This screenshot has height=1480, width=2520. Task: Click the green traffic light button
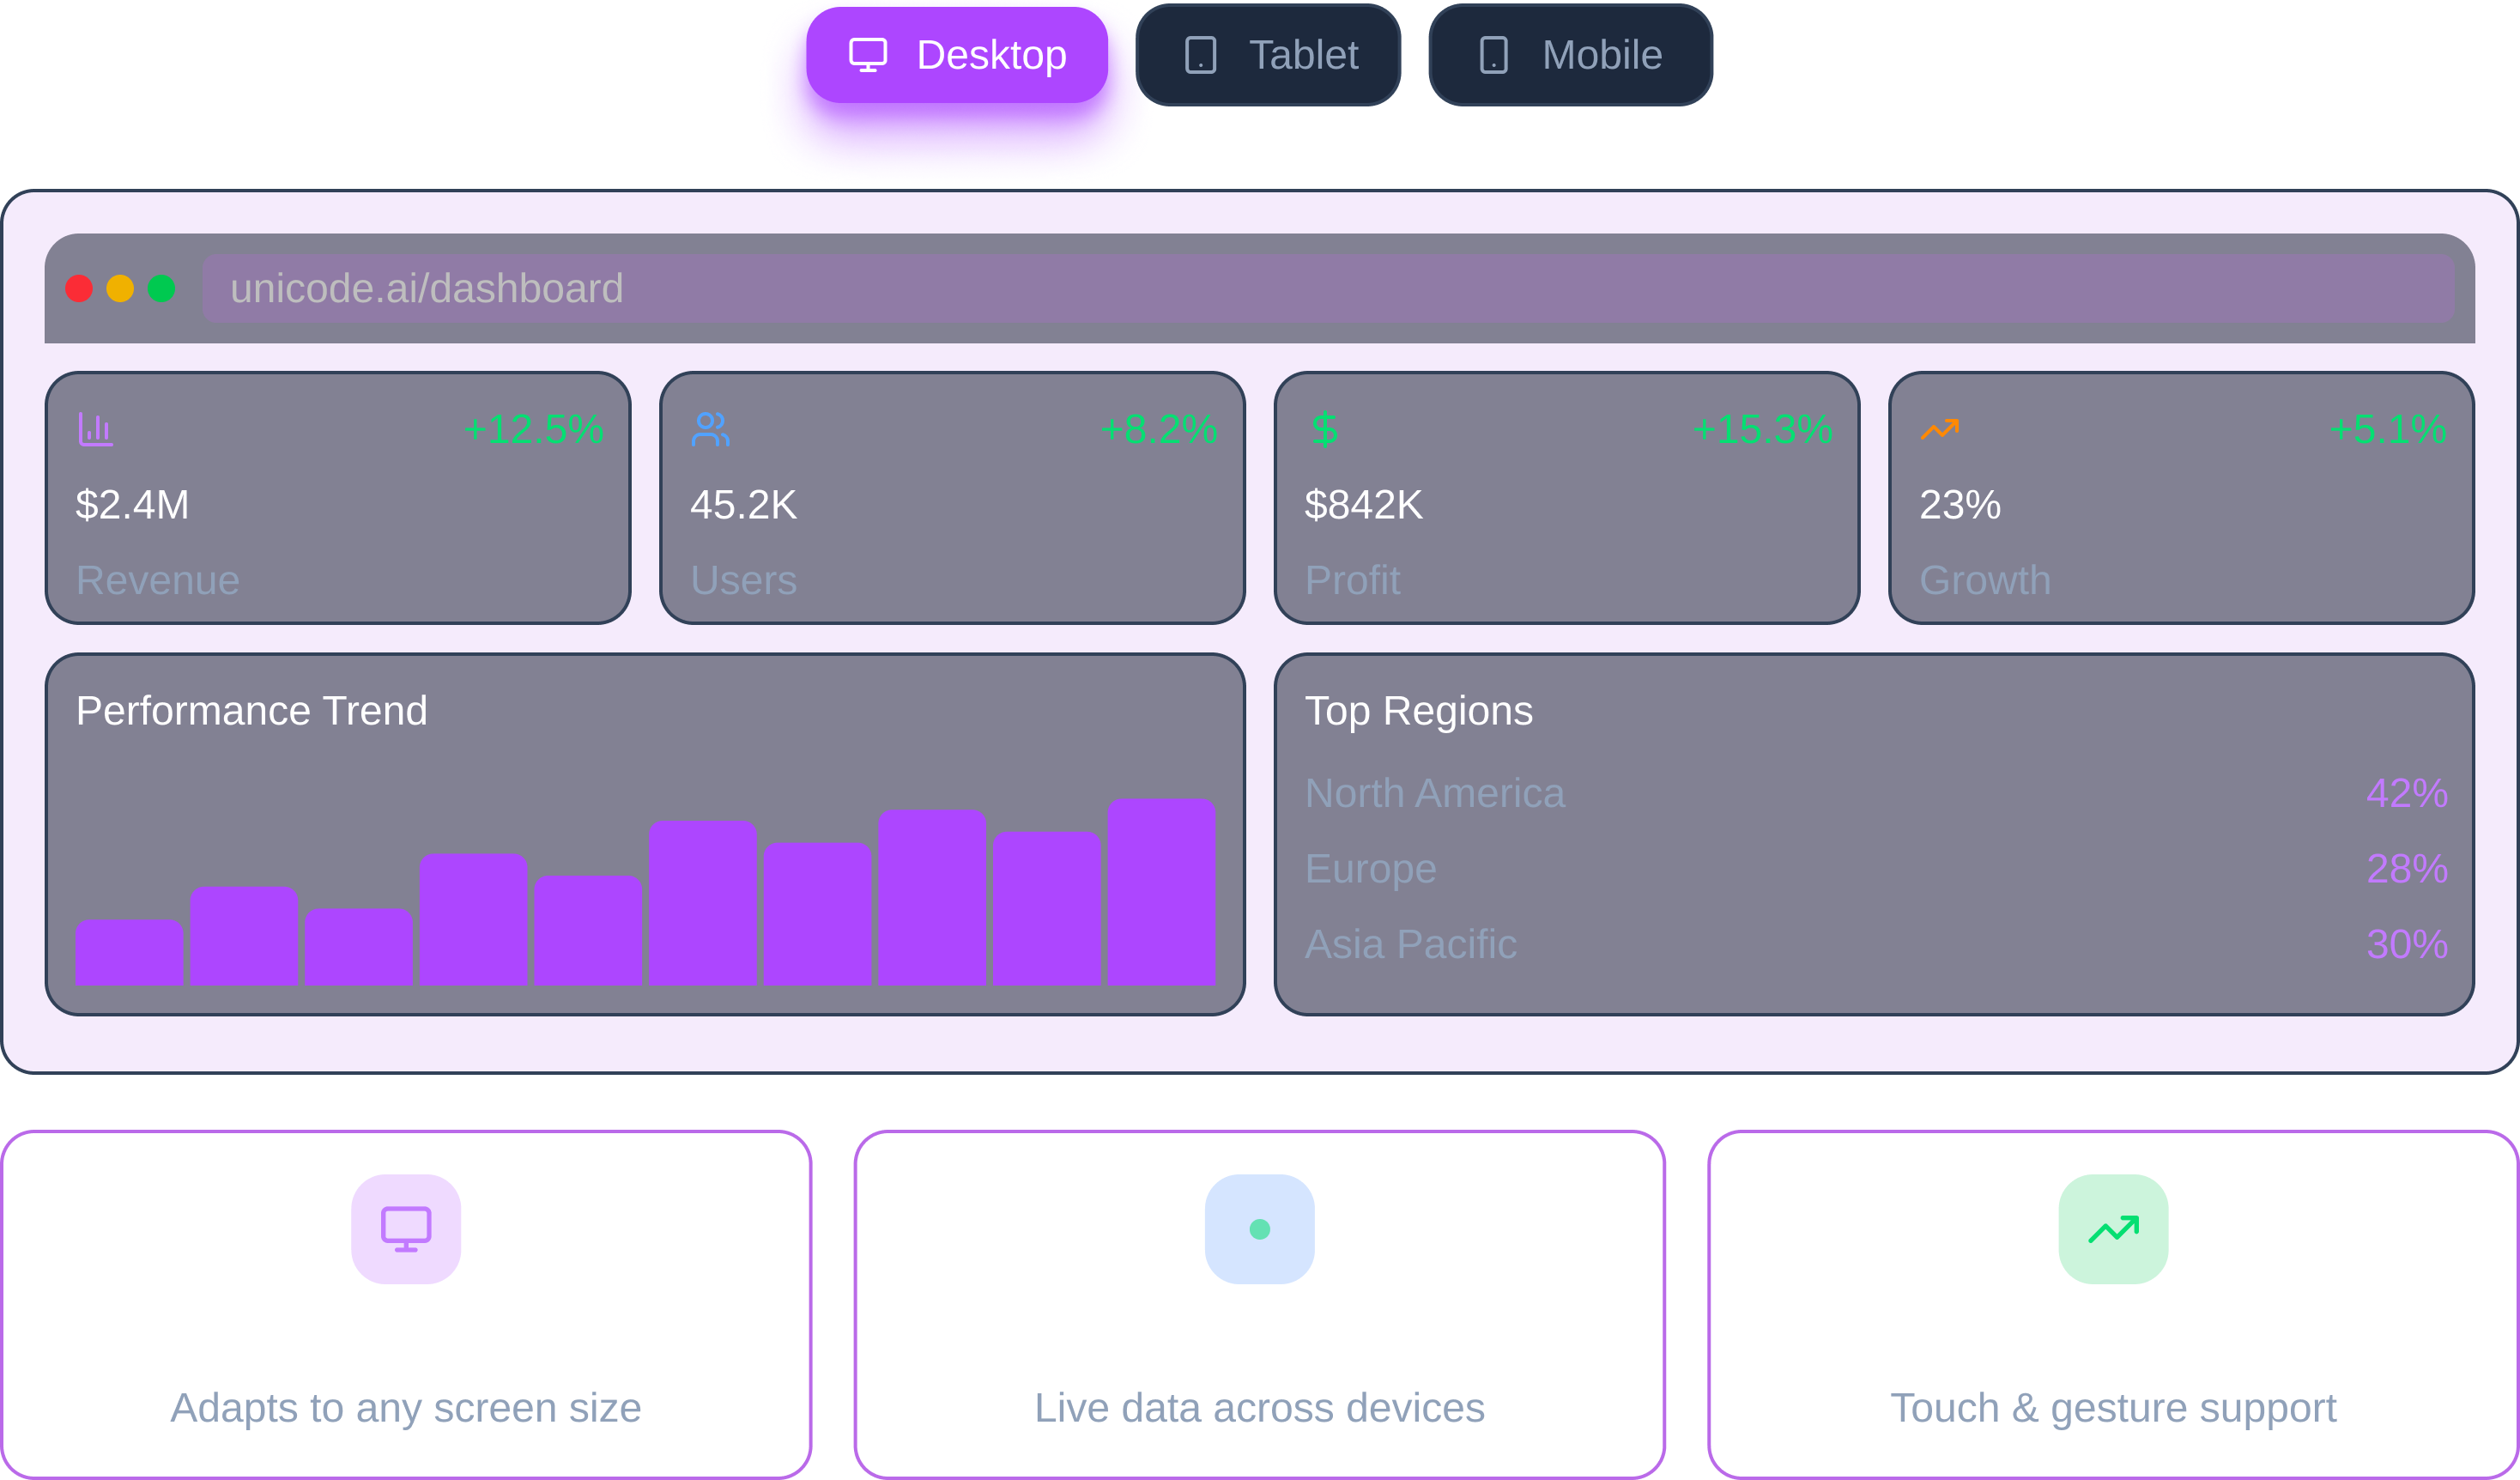tap(161, 289)
